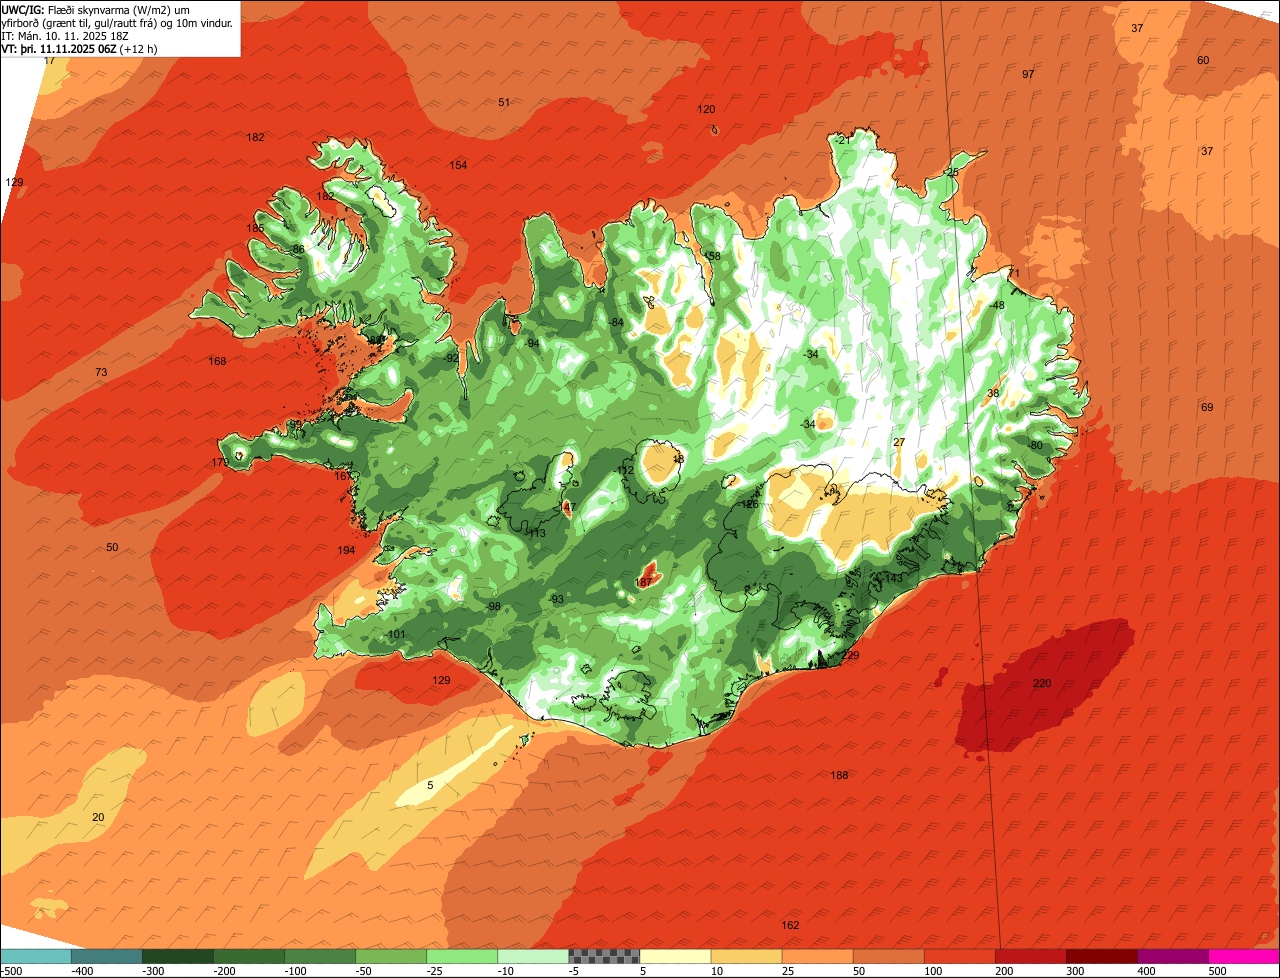
Task: Click the map value '27'
Action: [x=899, y=442]
